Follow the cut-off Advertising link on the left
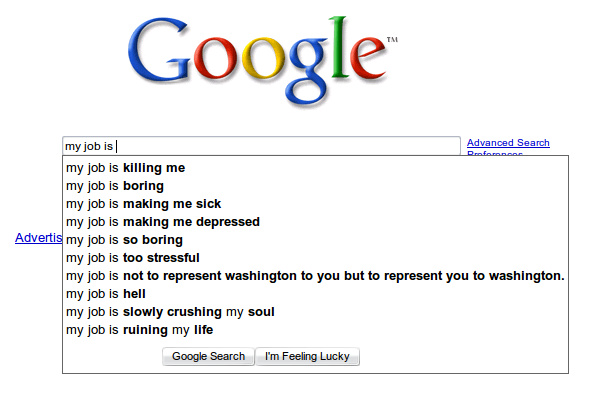 pos(38,238)
